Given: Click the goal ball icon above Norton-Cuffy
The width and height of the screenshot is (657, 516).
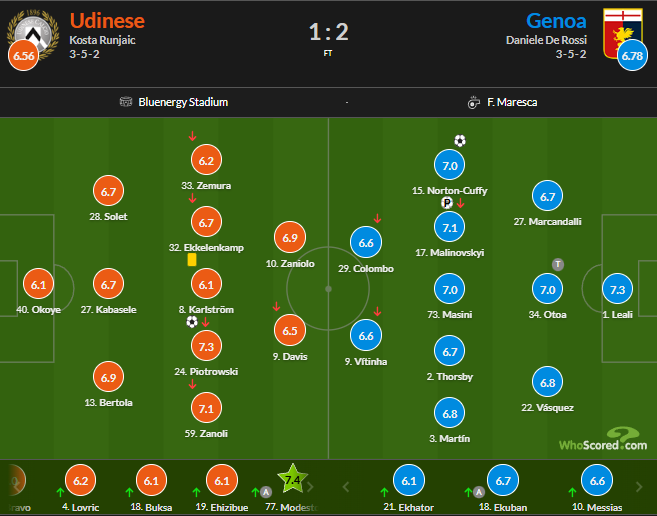Looking at the screenshot, I should click(x=460, y=141).
